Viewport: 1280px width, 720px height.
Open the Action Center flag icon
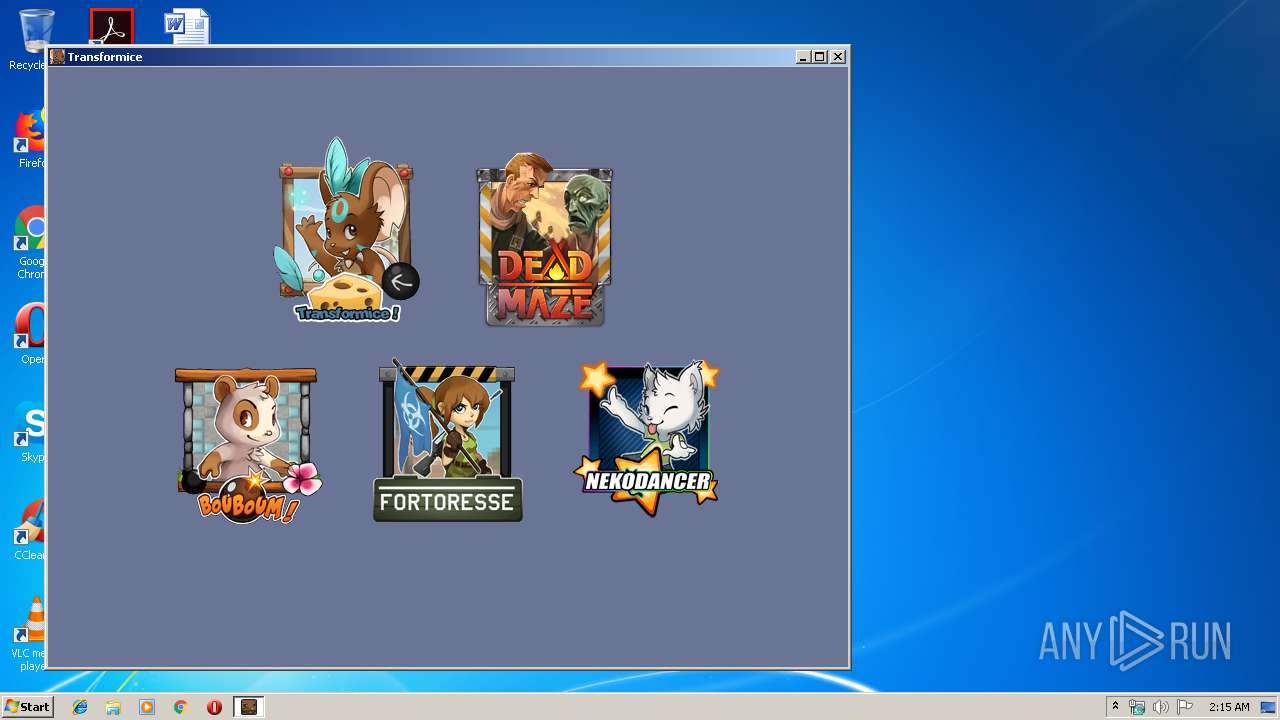(1185, 707)
